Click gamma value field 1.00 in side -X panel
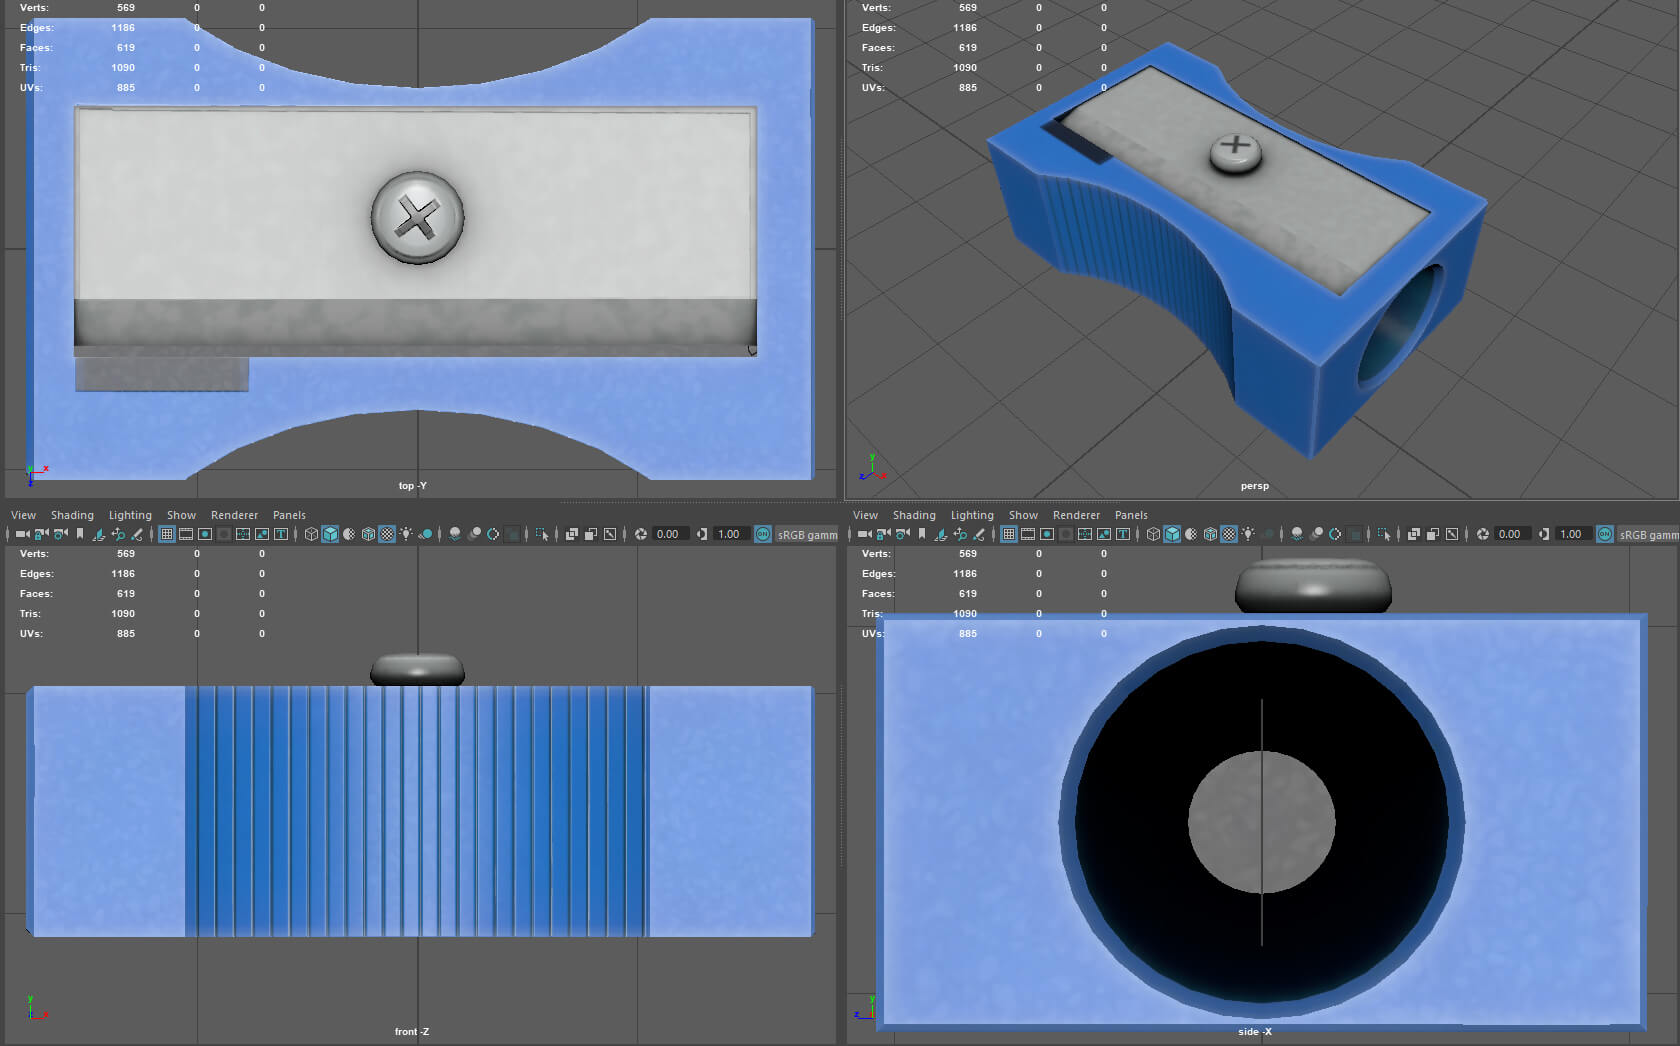 1570,534
